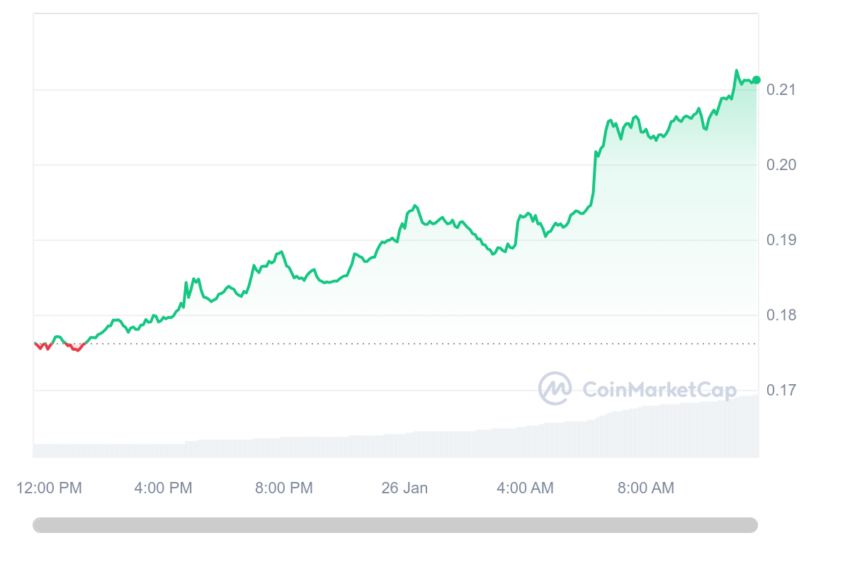Click the 4:00 PM time axis label

(x=163, y=488)
